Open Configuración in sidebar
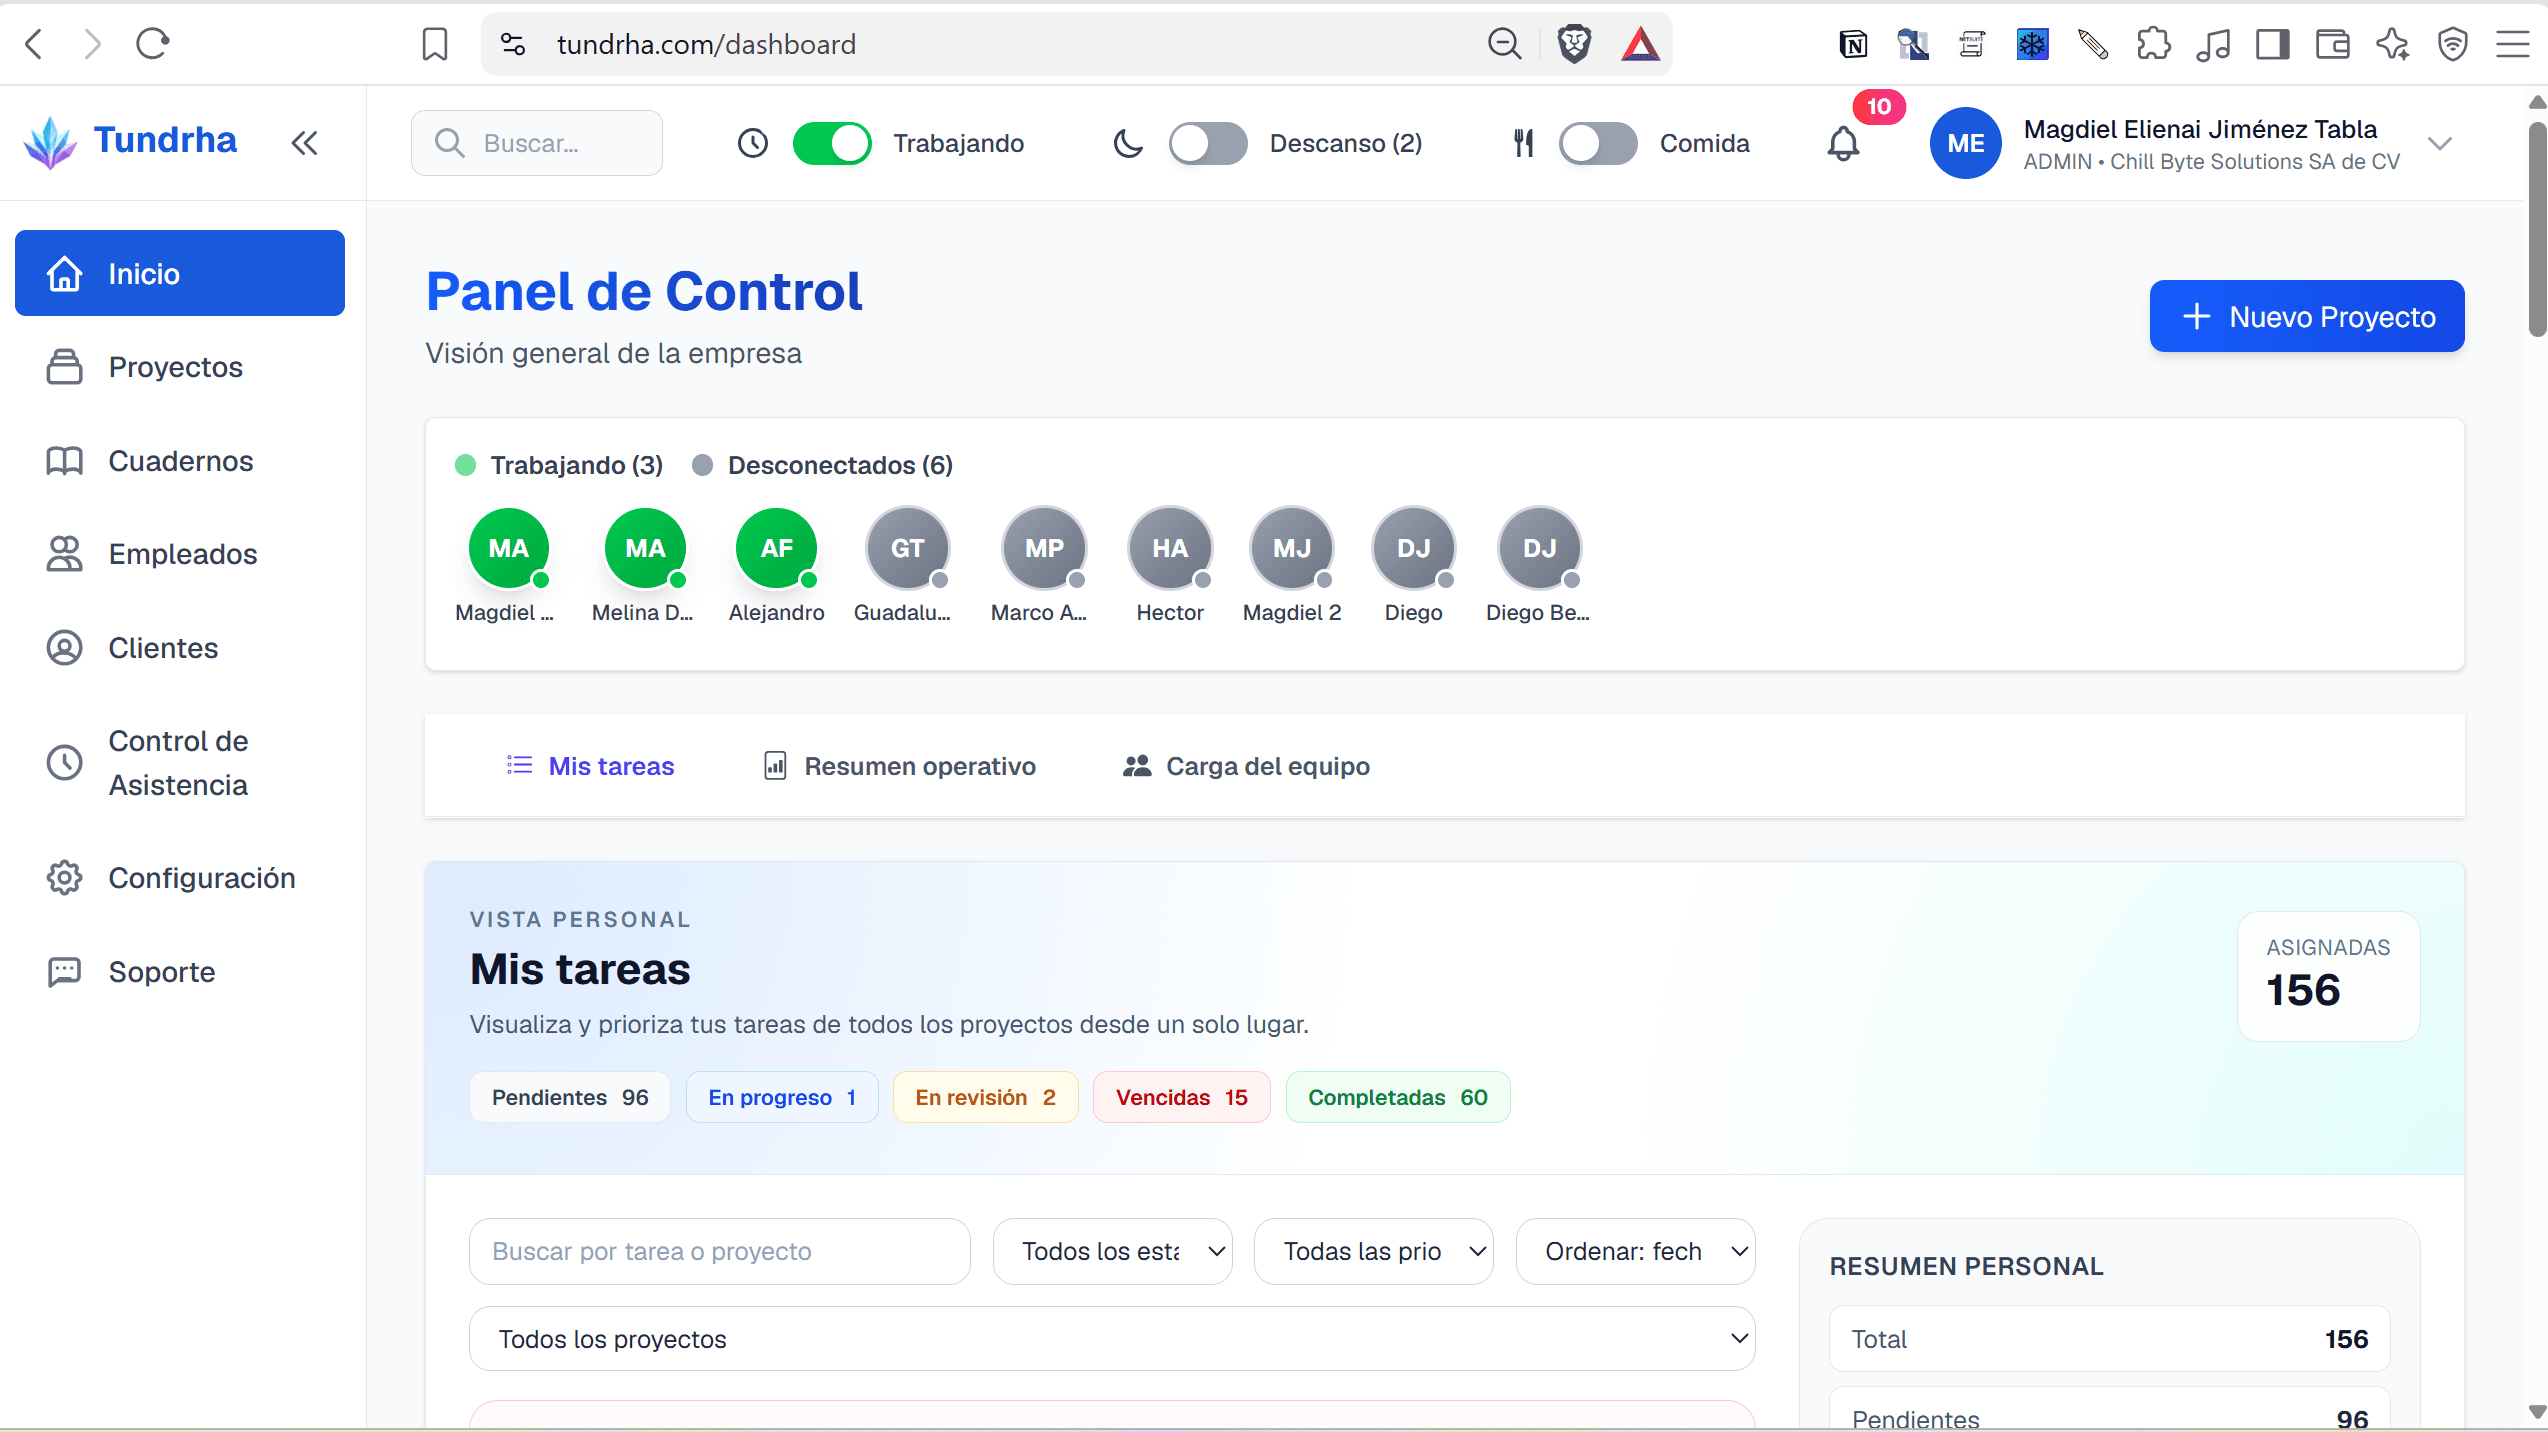2548x1432 pixels. pos(180,878)
